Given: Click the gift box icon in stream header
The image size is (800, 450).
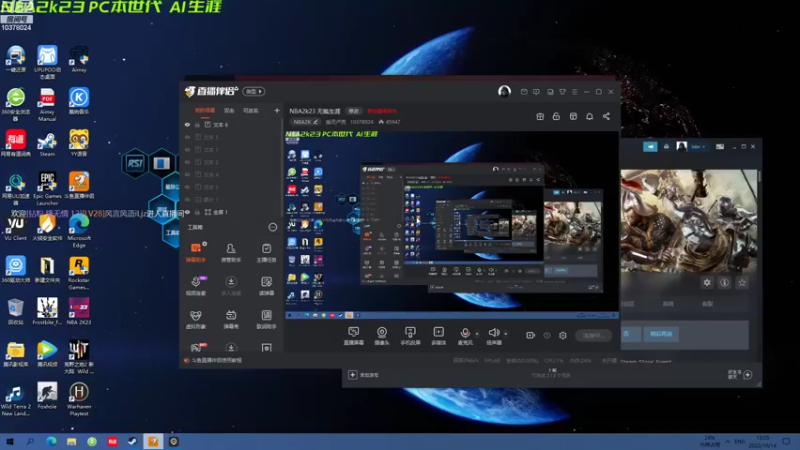Looking at the screenshot, I should click(x=540, y=116).
